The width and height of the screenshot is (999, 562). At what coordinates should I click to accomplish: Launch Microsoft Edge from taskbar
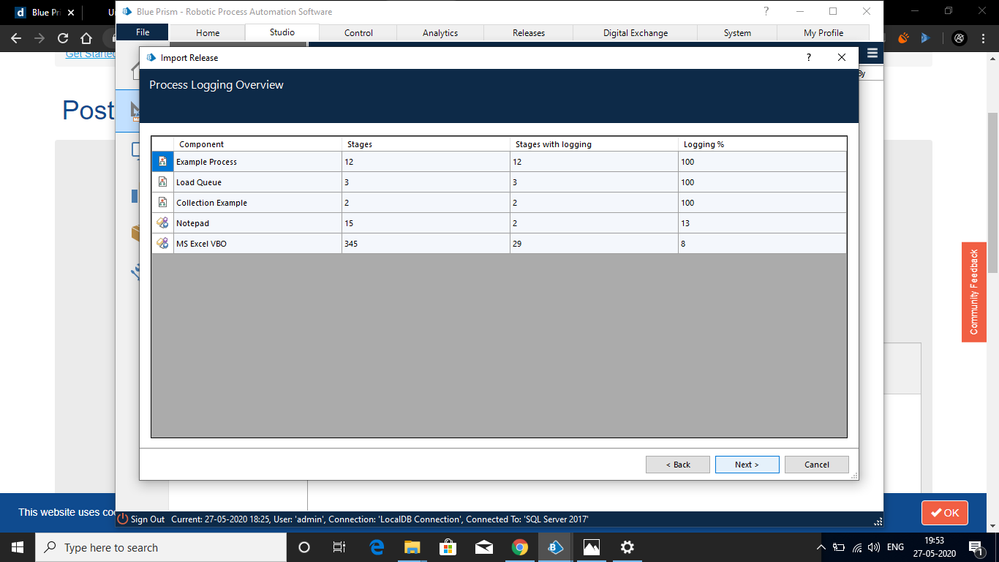tap(377, 547)
